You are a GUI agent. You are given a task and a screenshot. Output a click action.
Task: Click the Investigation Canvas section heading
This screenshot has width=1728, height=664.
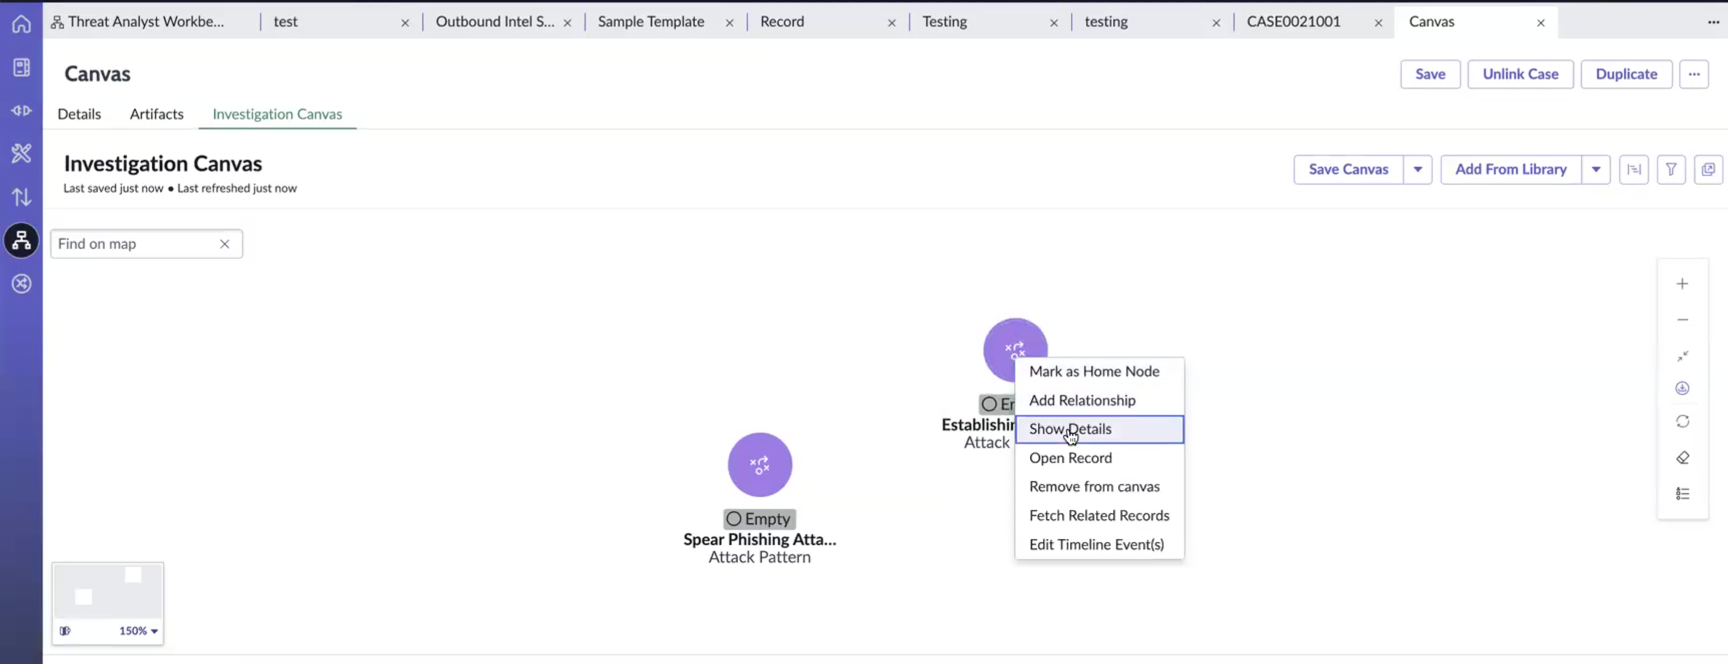tap(163, 164)
